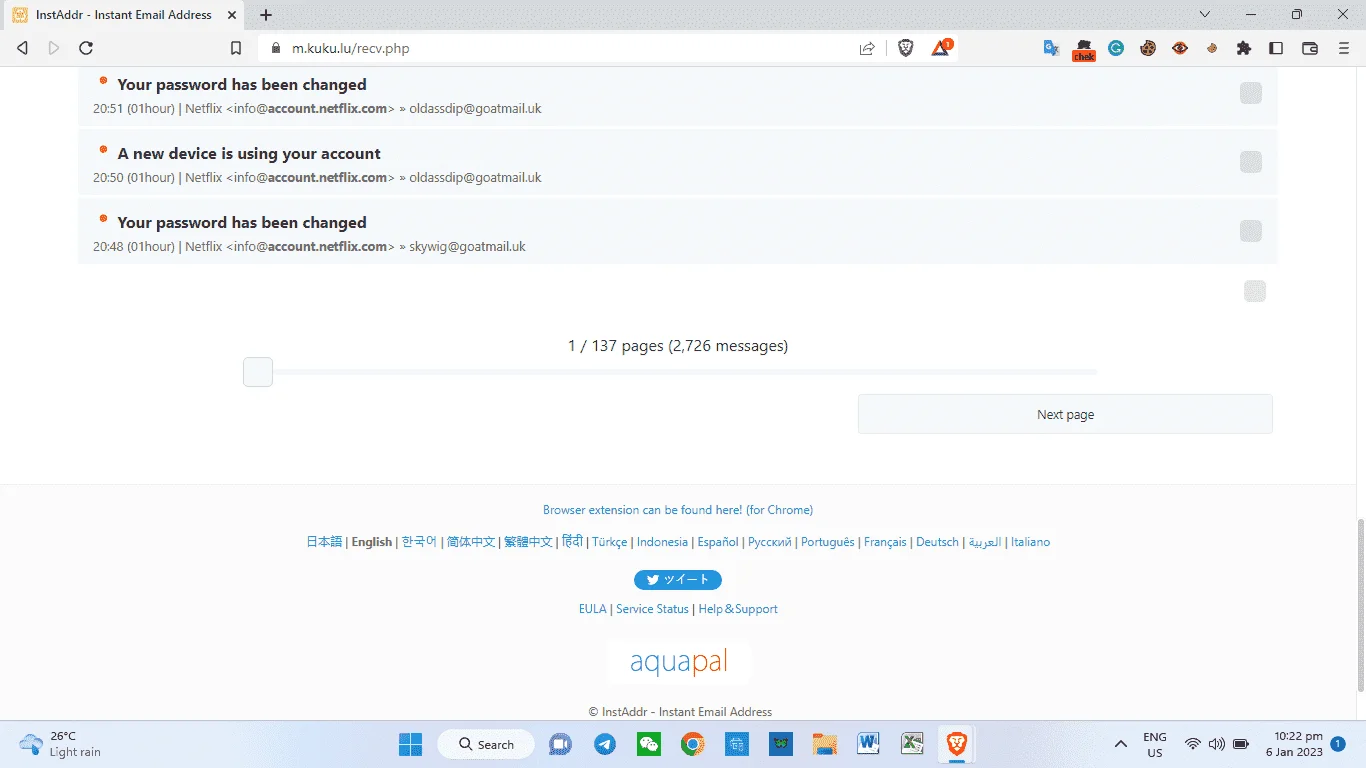The width and height of the screenshot is (1366, 768).
Task: Open Windows Start menu
Action: click(410, 744)
